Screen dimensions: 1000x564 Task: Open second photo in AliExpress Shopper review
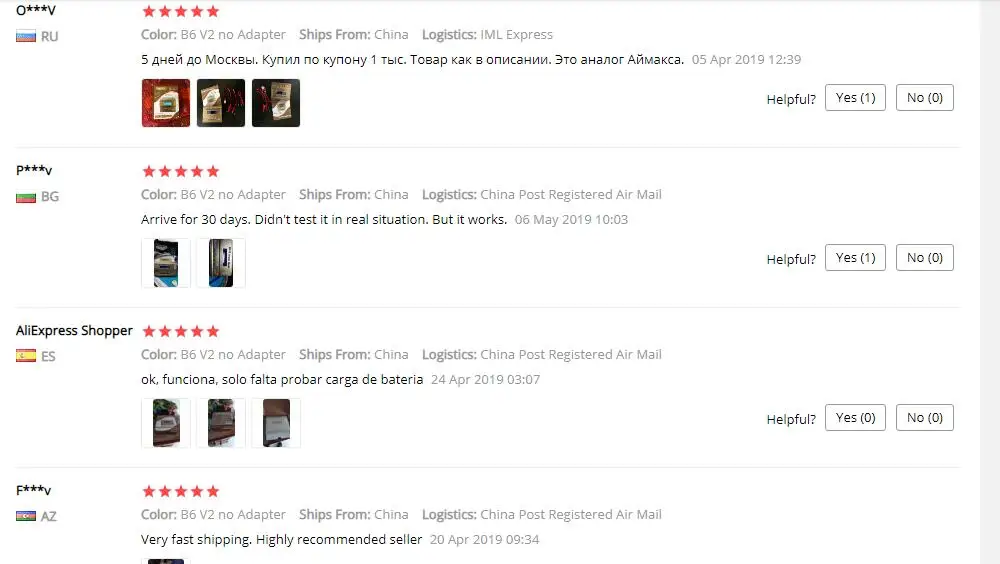click(221, 423)
